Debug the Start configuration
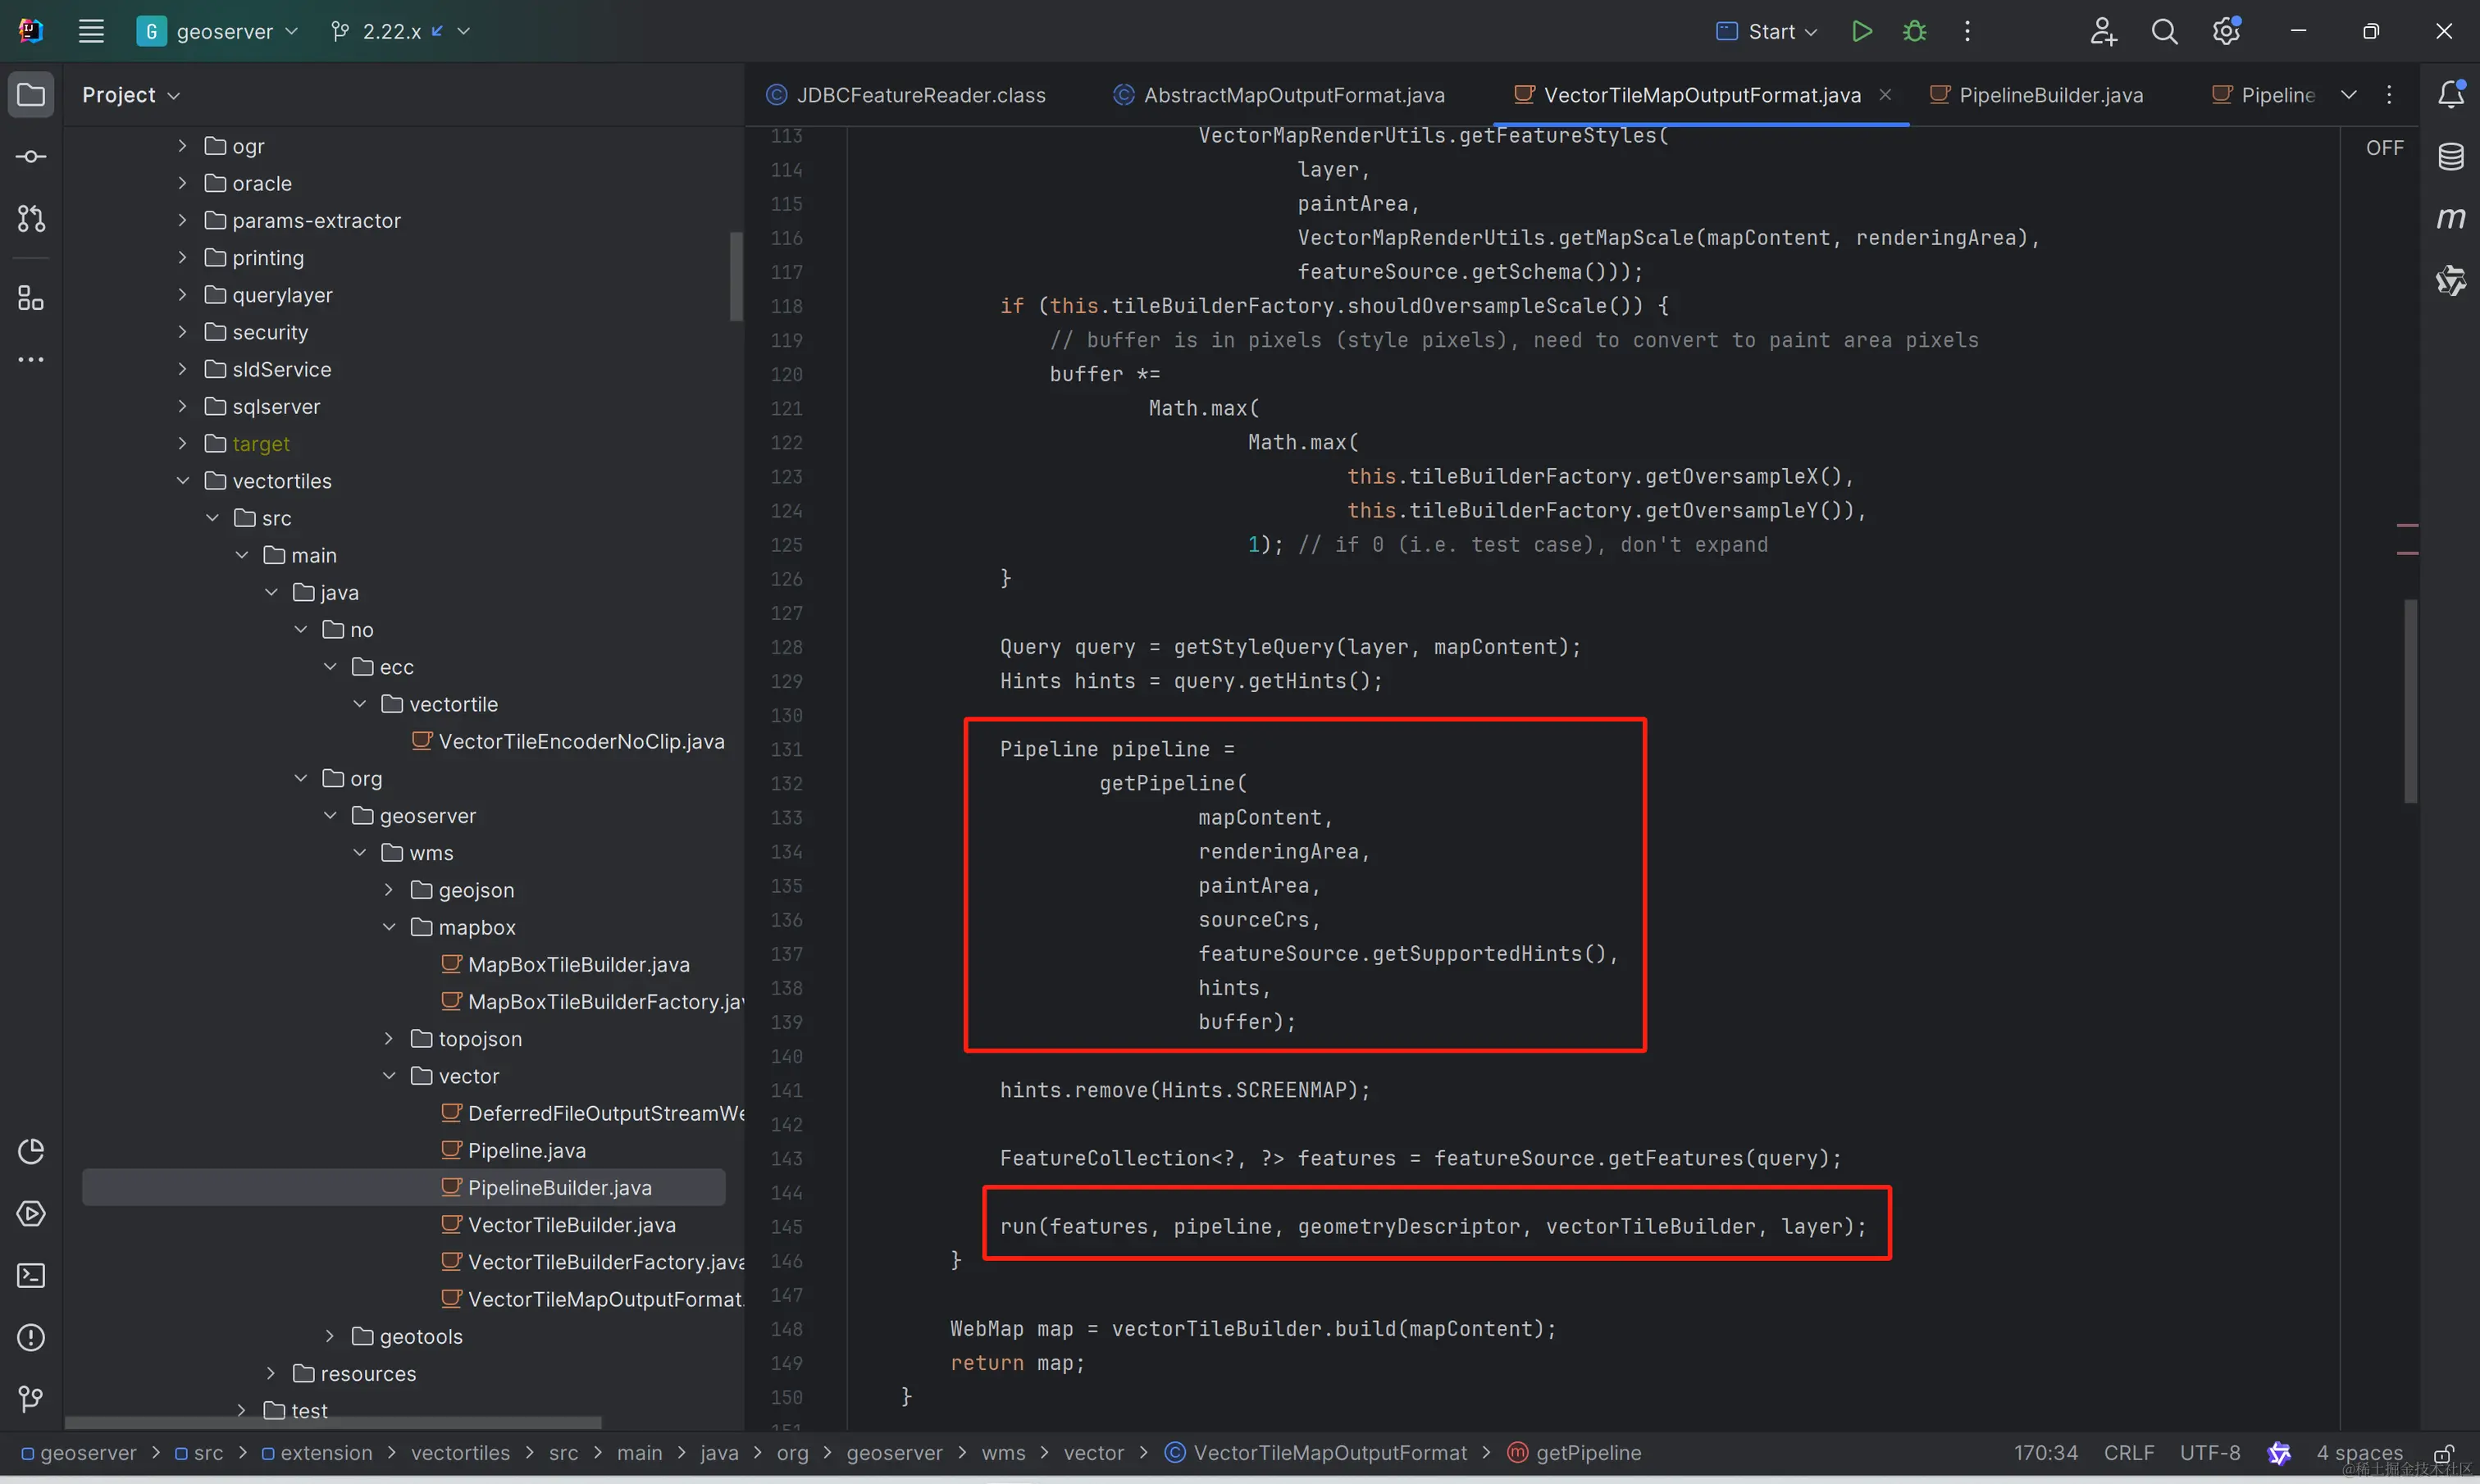The image size is (2480, 1484). click(x=1914, y=31)
